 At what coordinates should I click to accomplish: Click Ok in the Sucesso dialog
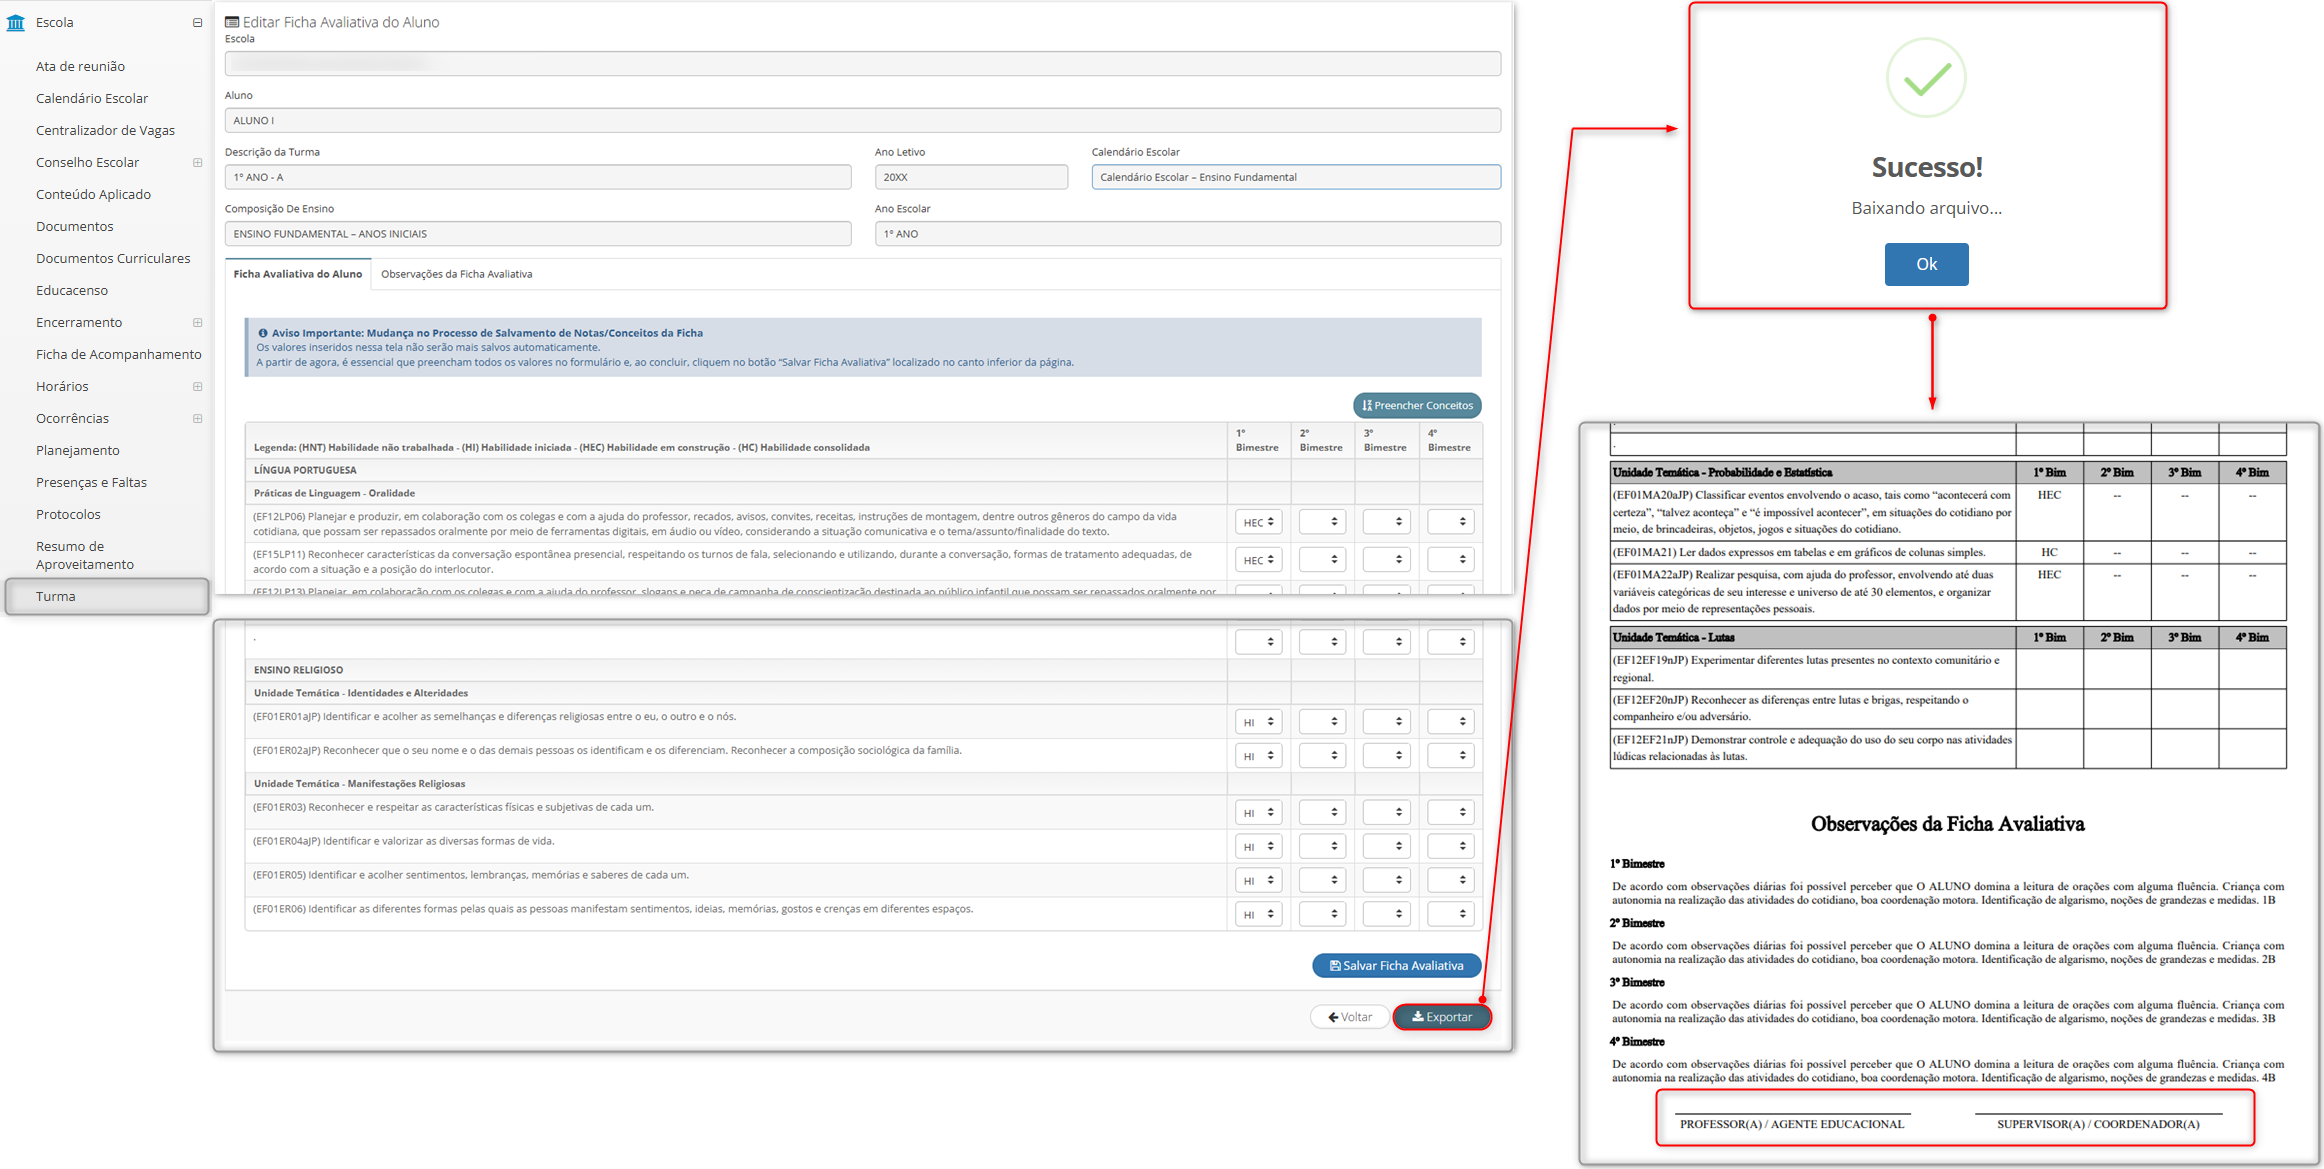(1926, 264)
